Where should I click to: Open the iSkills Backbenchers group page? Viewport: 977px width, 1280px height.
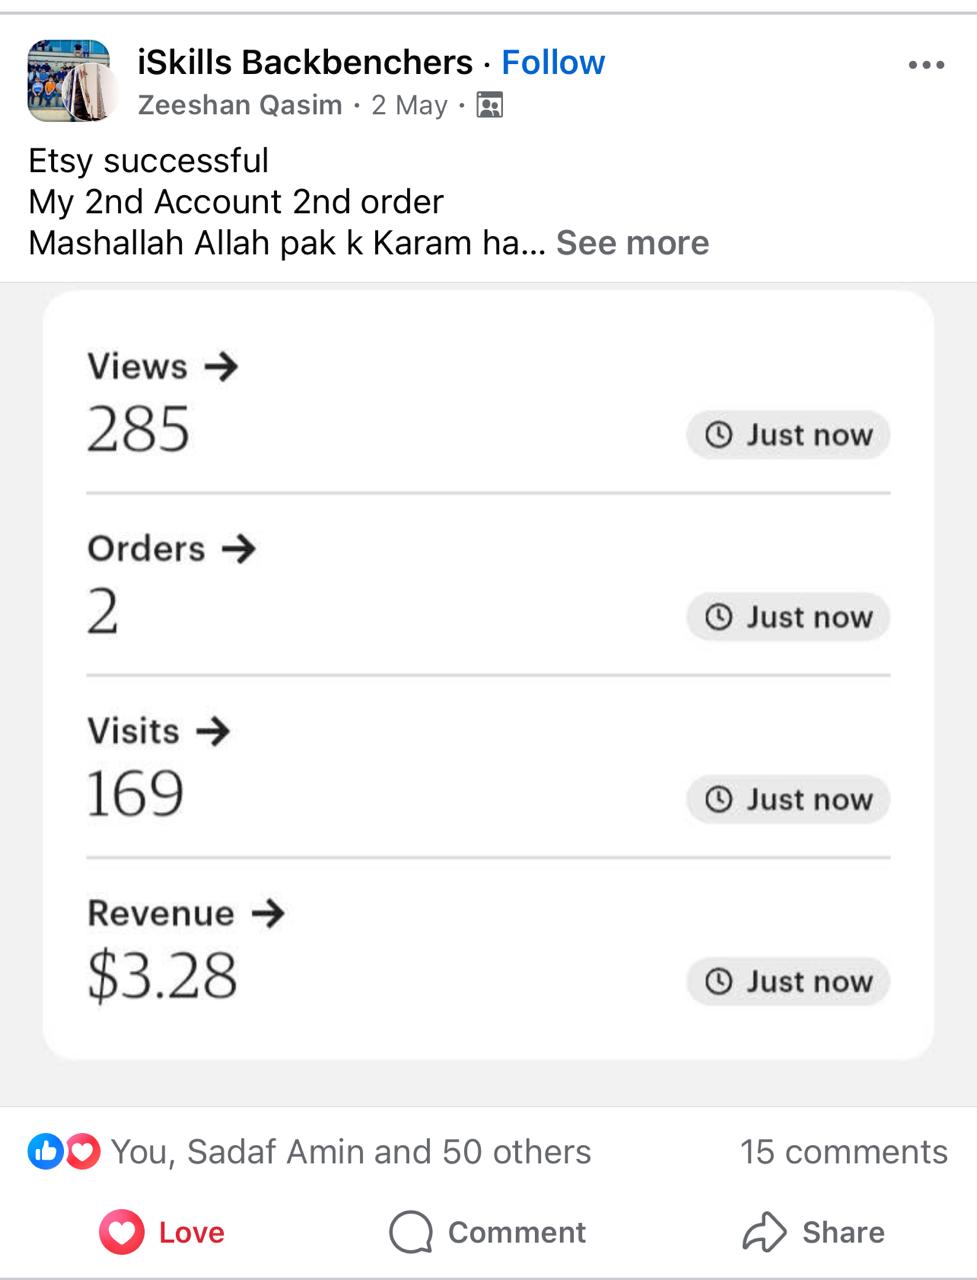[x=305, y=62]
